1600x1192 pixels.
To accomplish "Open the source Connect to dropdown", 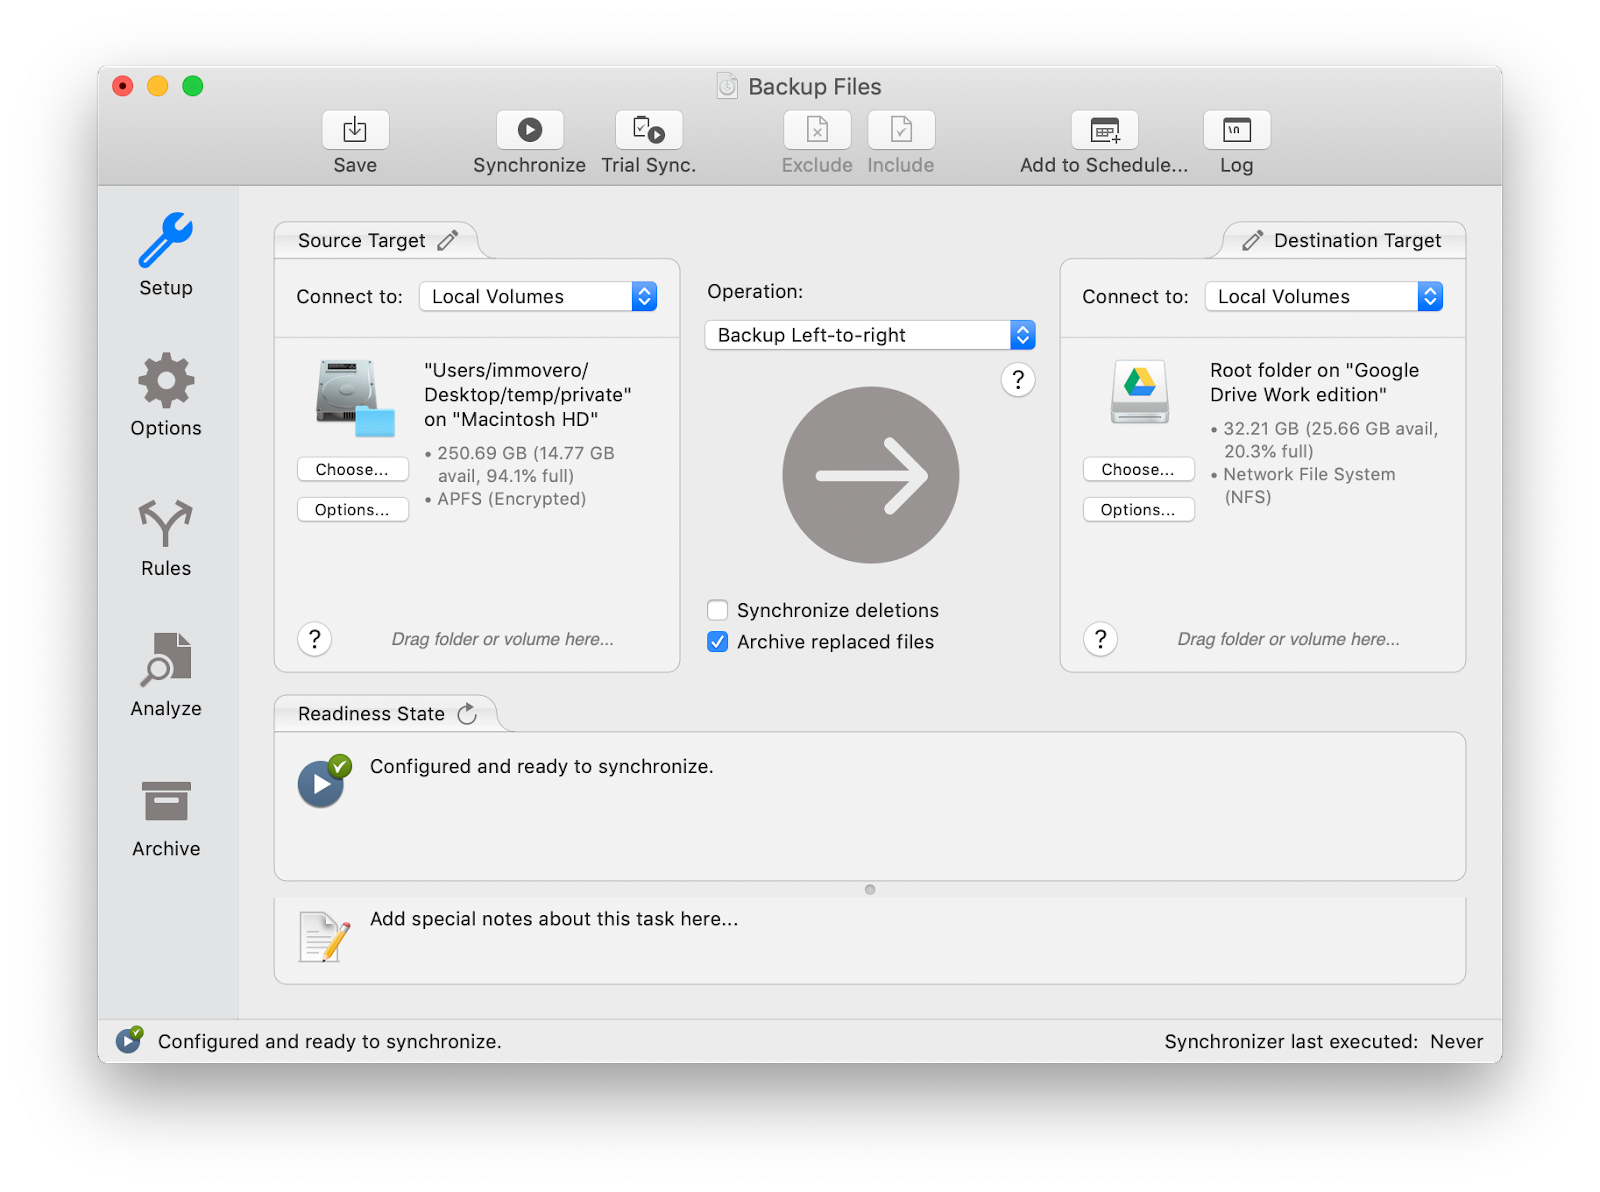I will point(645,296).
